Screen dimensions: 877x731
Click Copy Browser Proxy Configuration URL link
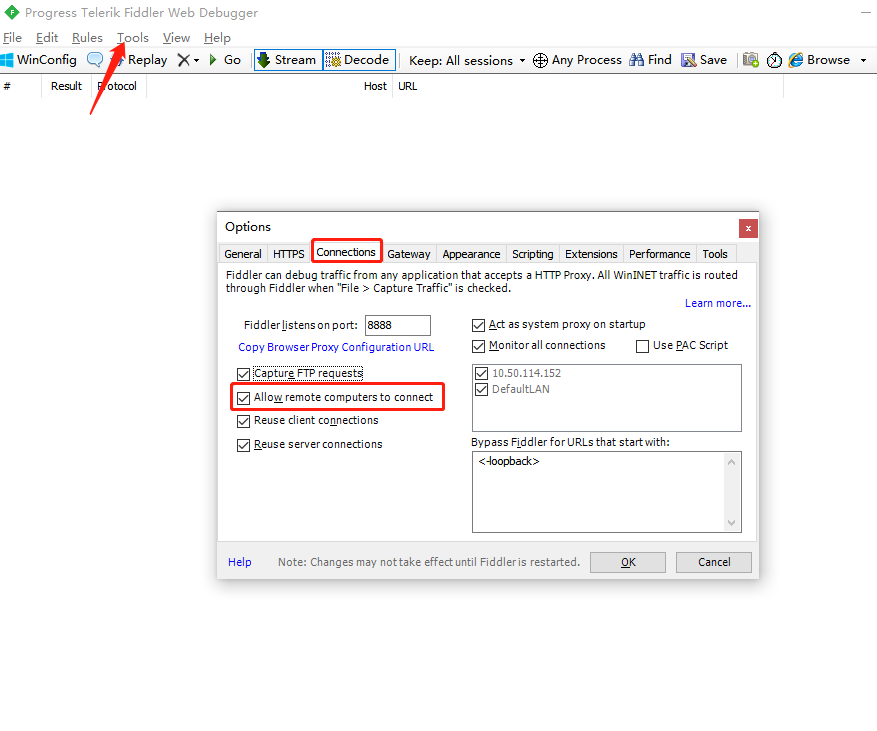pyautogui.click(x=336, y=347)
